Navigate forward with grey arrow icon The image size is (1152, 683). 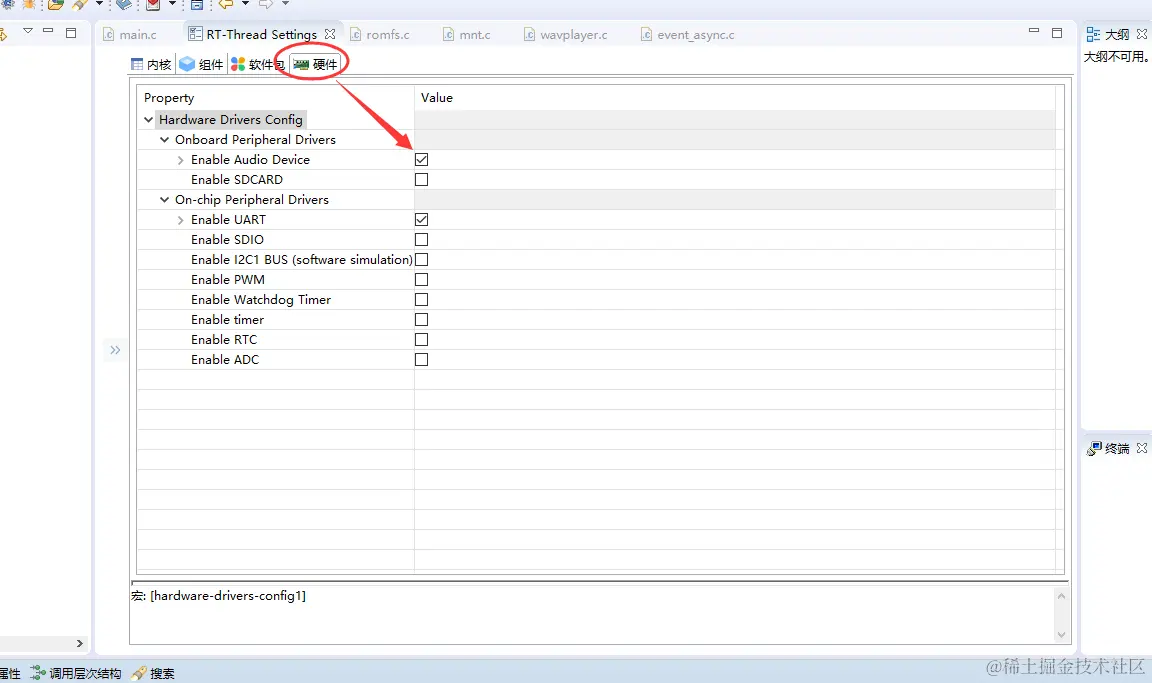click(x=267, y=4)
